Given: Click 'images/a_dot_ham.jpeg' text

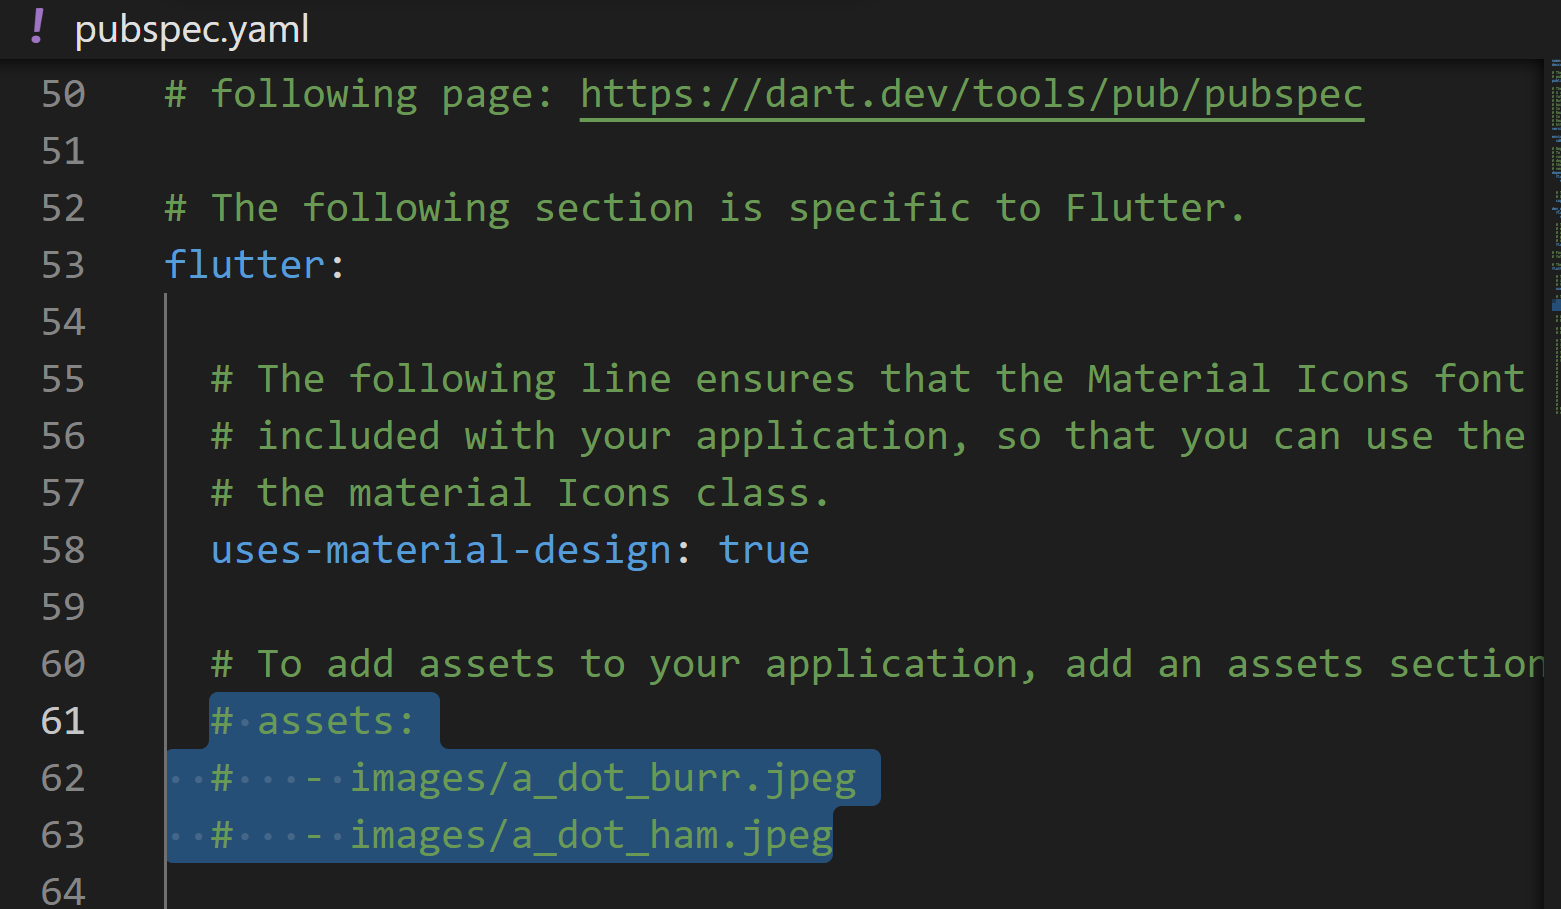Looking at the screenshot, I should point(591,835).
